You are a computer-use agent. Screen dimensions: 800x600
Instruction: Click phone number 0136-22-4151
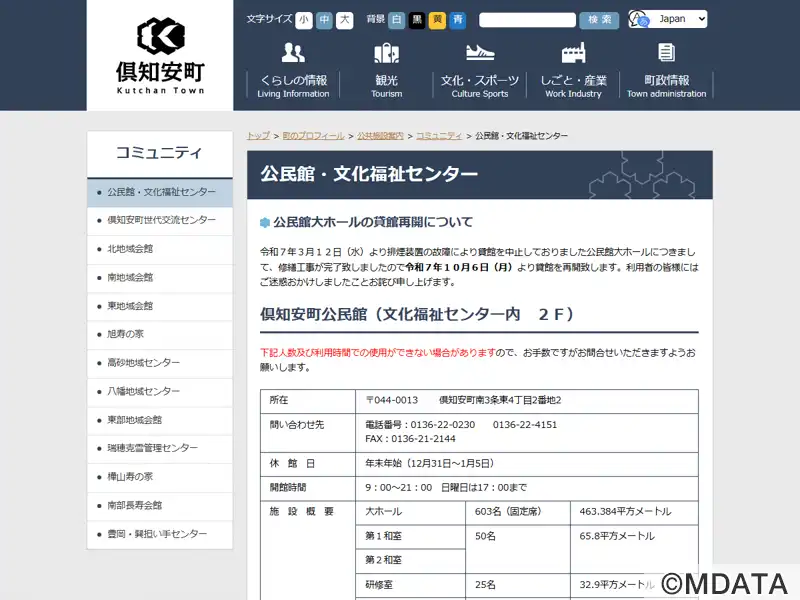[525, 425]
